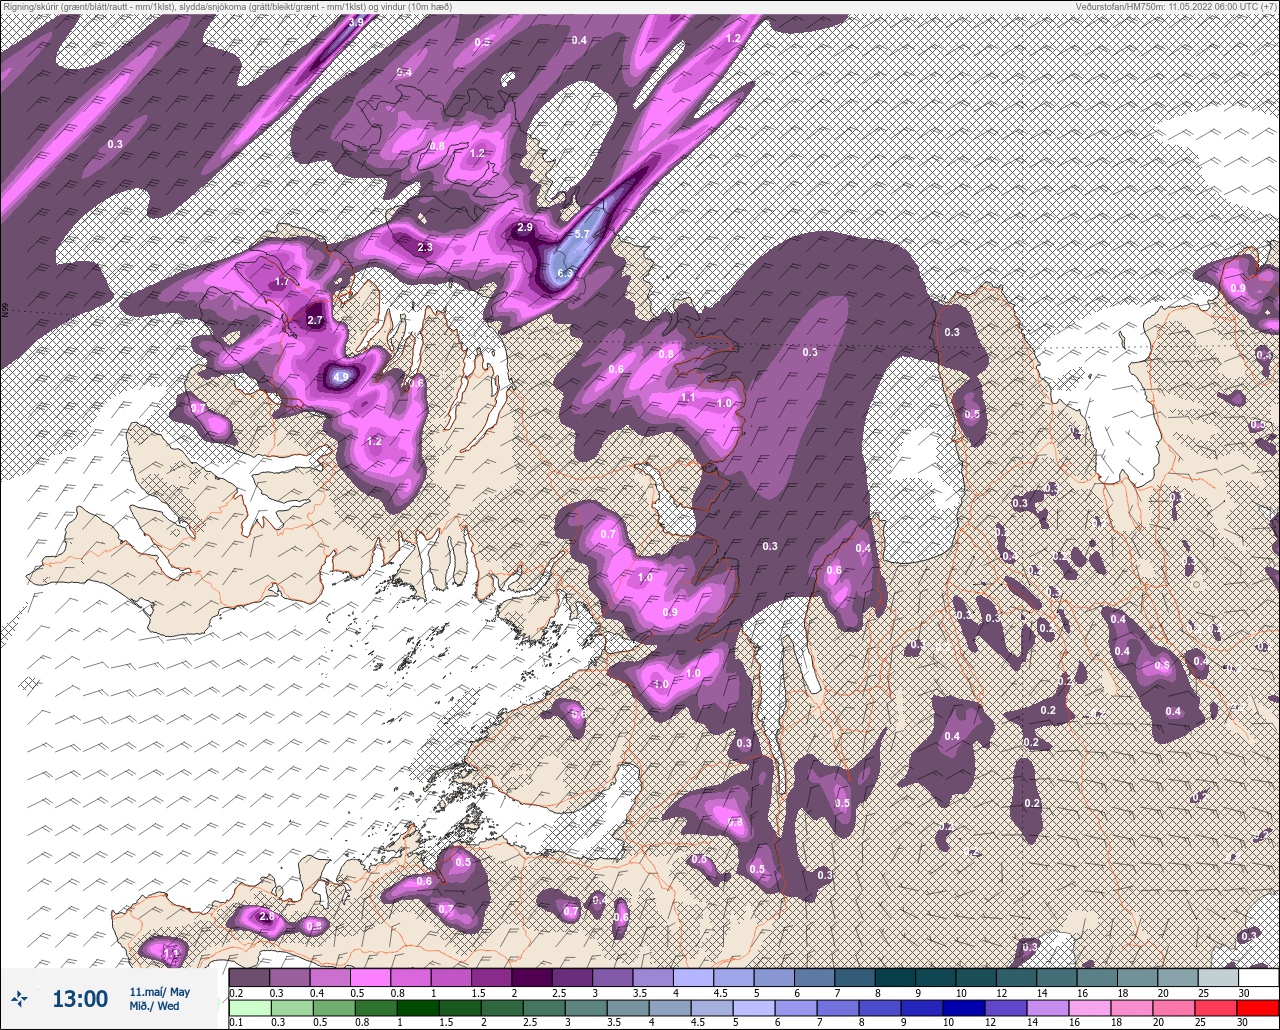Click the Veðurstofan compass logo icon
Viewport: 1280px width, 1030px height.
(19, 998)
